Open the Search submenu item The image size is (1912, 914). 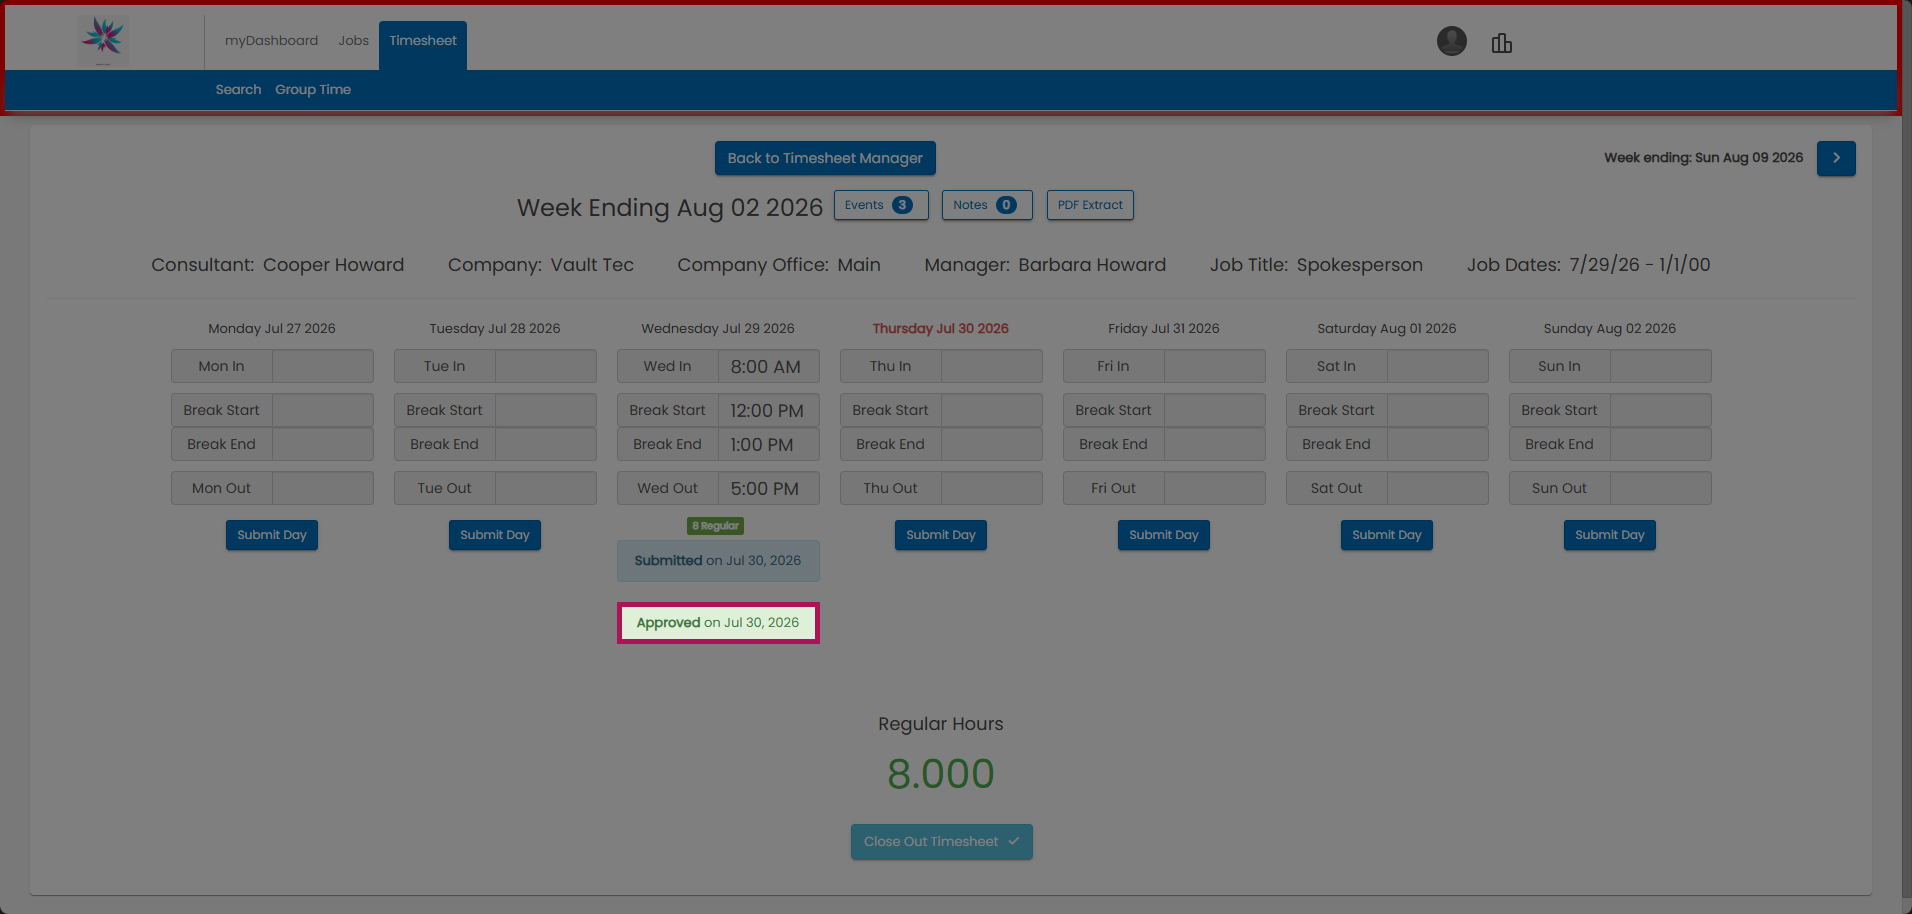(238, 90)
